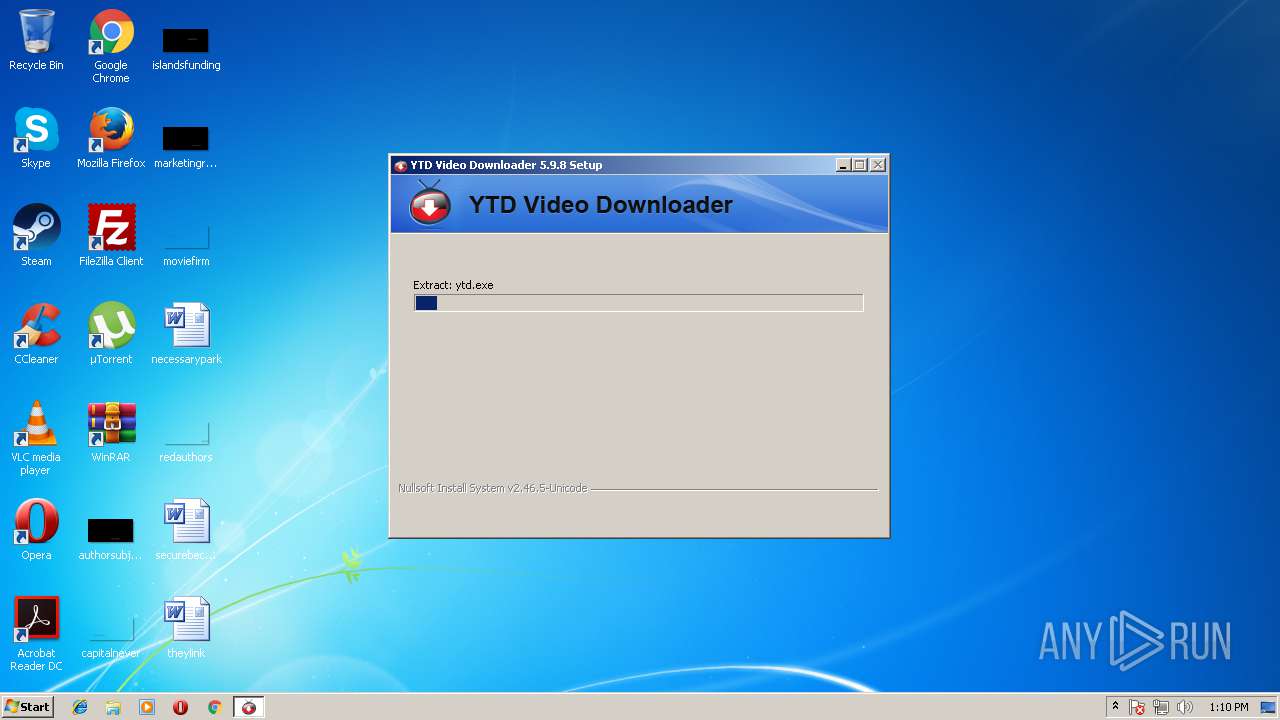1280x720 pixels.
Task: Select the islandsfunding desktop file
Action: pos(186,46)
